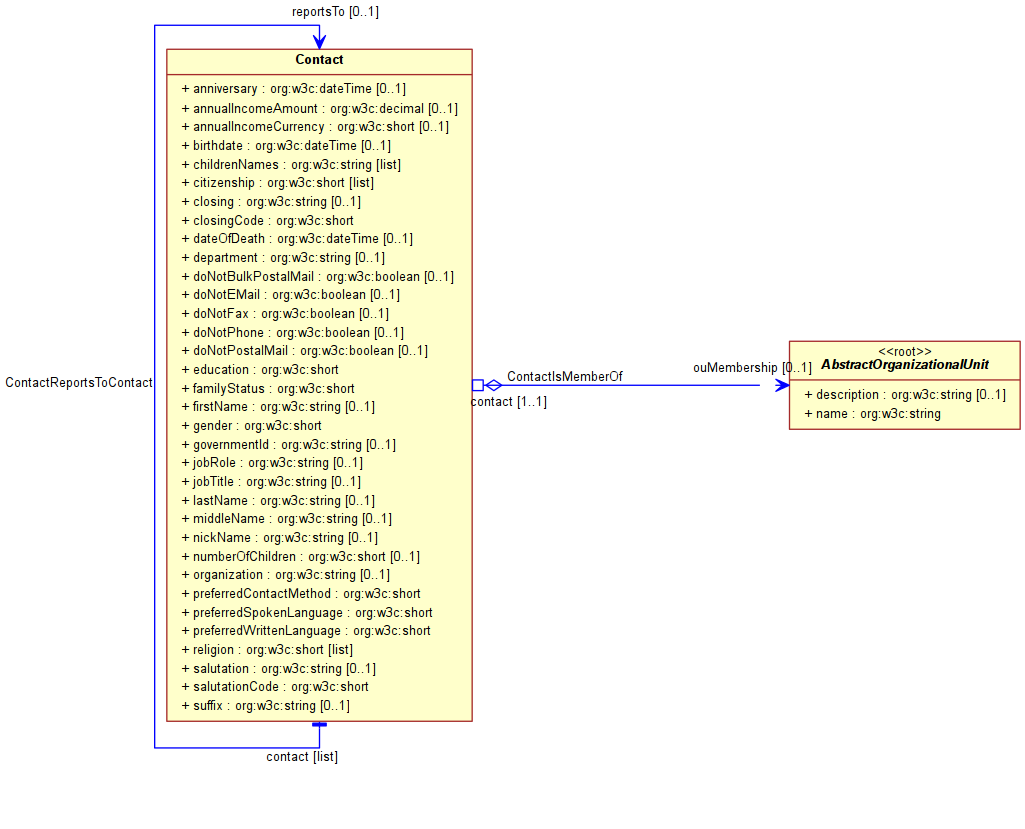Select the religion attribute
Viewport: 1025px width, 829px height.
tap(267, 651)
